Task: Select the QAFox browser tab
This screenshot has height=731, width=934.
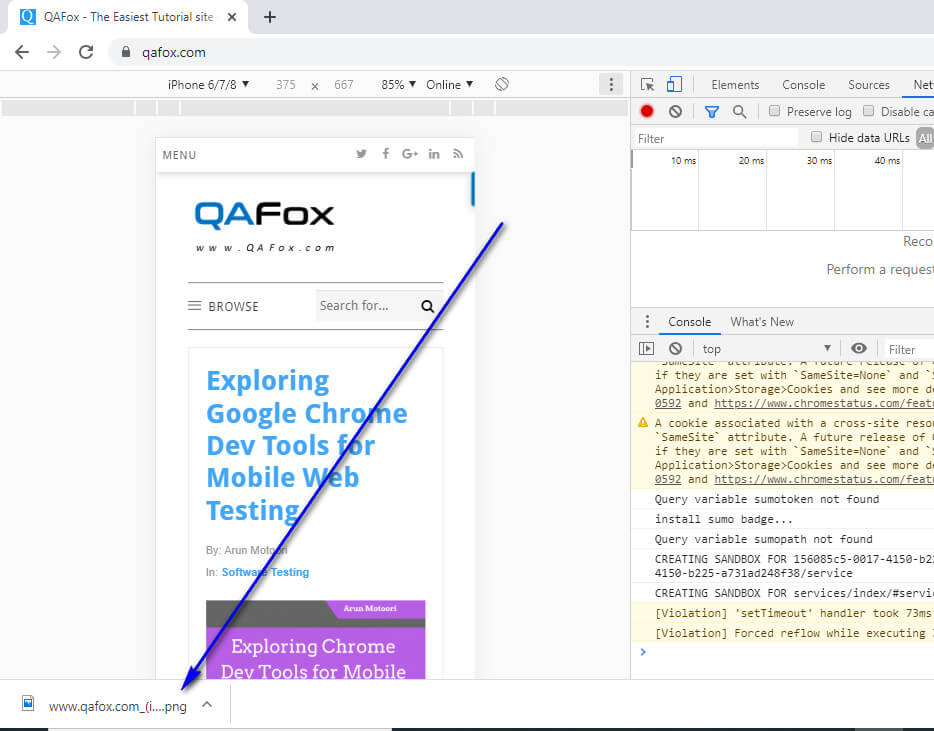Action: [x=128, y=17]
